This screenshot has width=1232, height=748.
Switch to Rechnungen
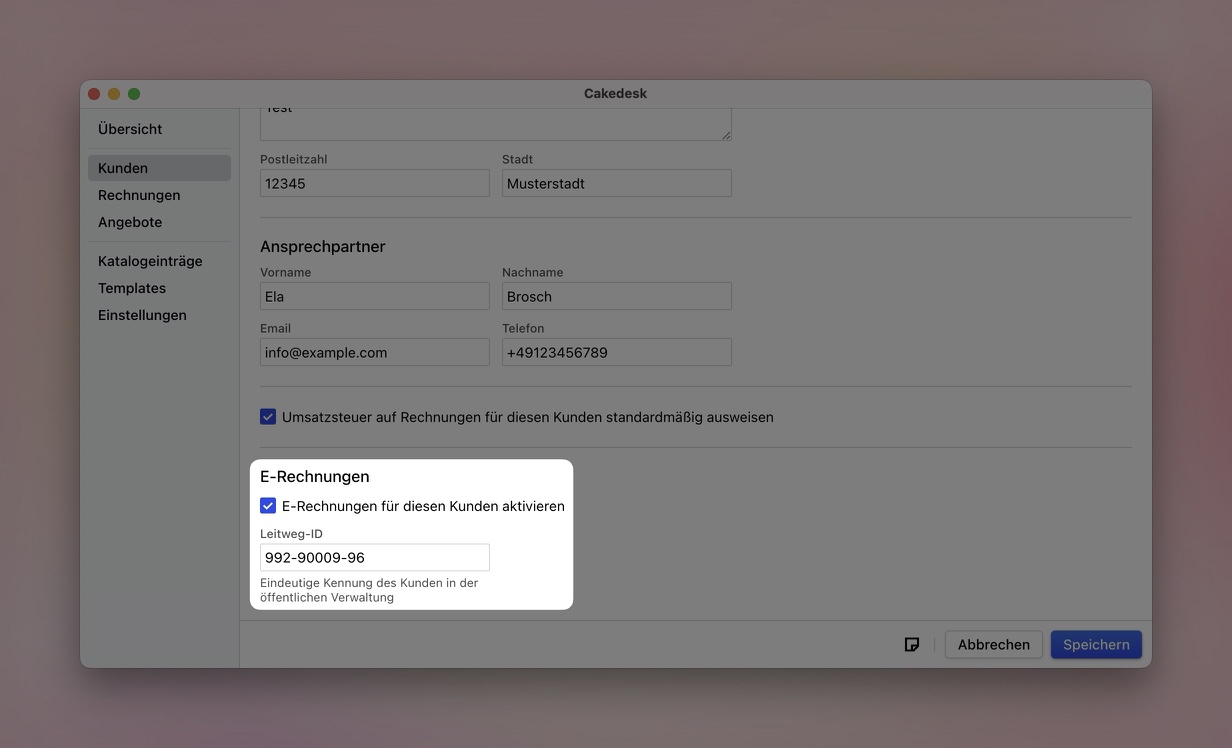pyautogui.click(x=138, y=195)
